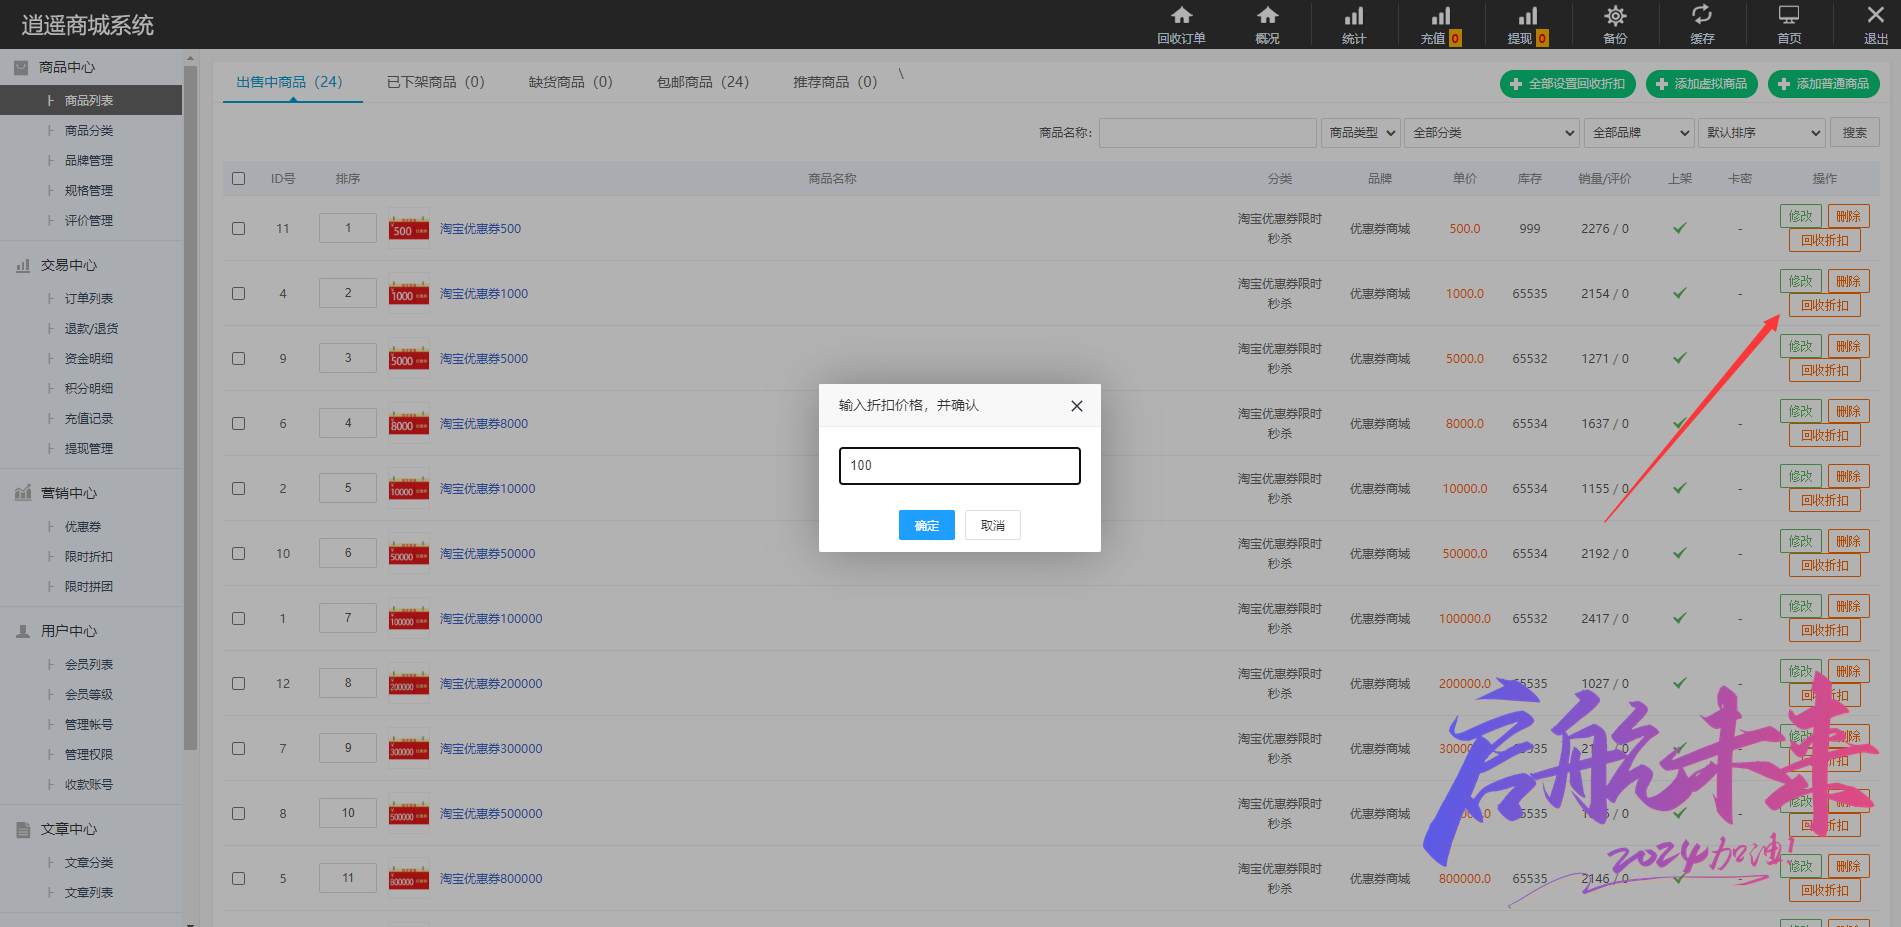Viewport: 1901px width, 927px height.
Task: Check the row checkbox for 淘宝优惠券8000
Action: pyautogui.click(x=238, y=423)
